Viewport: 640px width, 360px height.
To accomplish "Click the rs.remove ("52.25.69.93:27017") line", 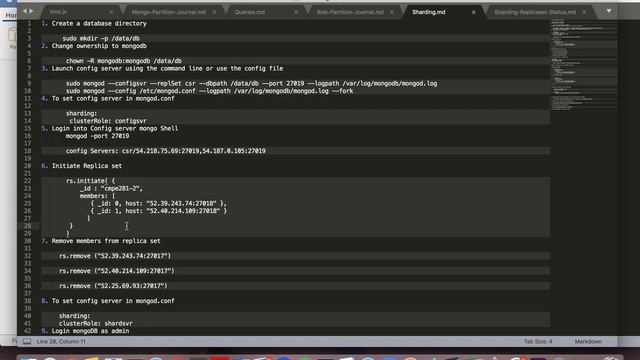I will pyautogui.click(x=113, y=286).
